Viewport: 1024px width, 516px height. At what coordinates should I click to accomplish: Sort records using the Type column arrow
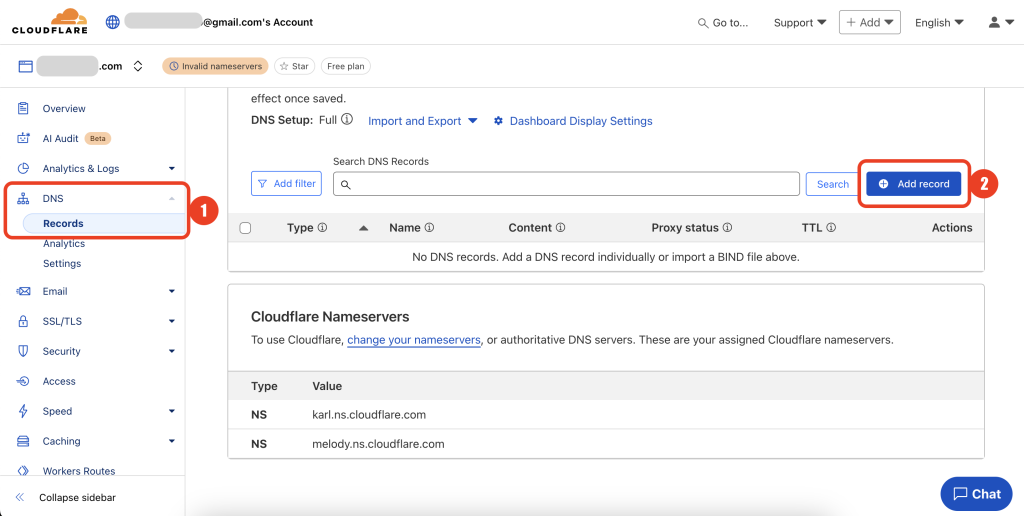click(x=364, y=228)
